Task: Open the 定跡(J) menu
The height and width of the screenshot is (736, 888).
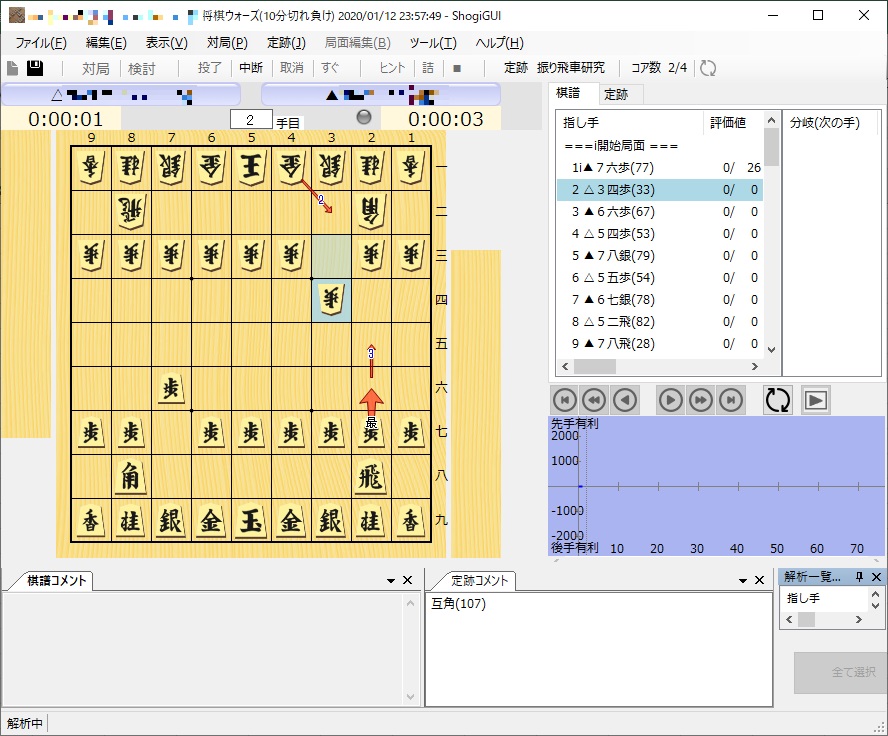Action: point(286,43)
